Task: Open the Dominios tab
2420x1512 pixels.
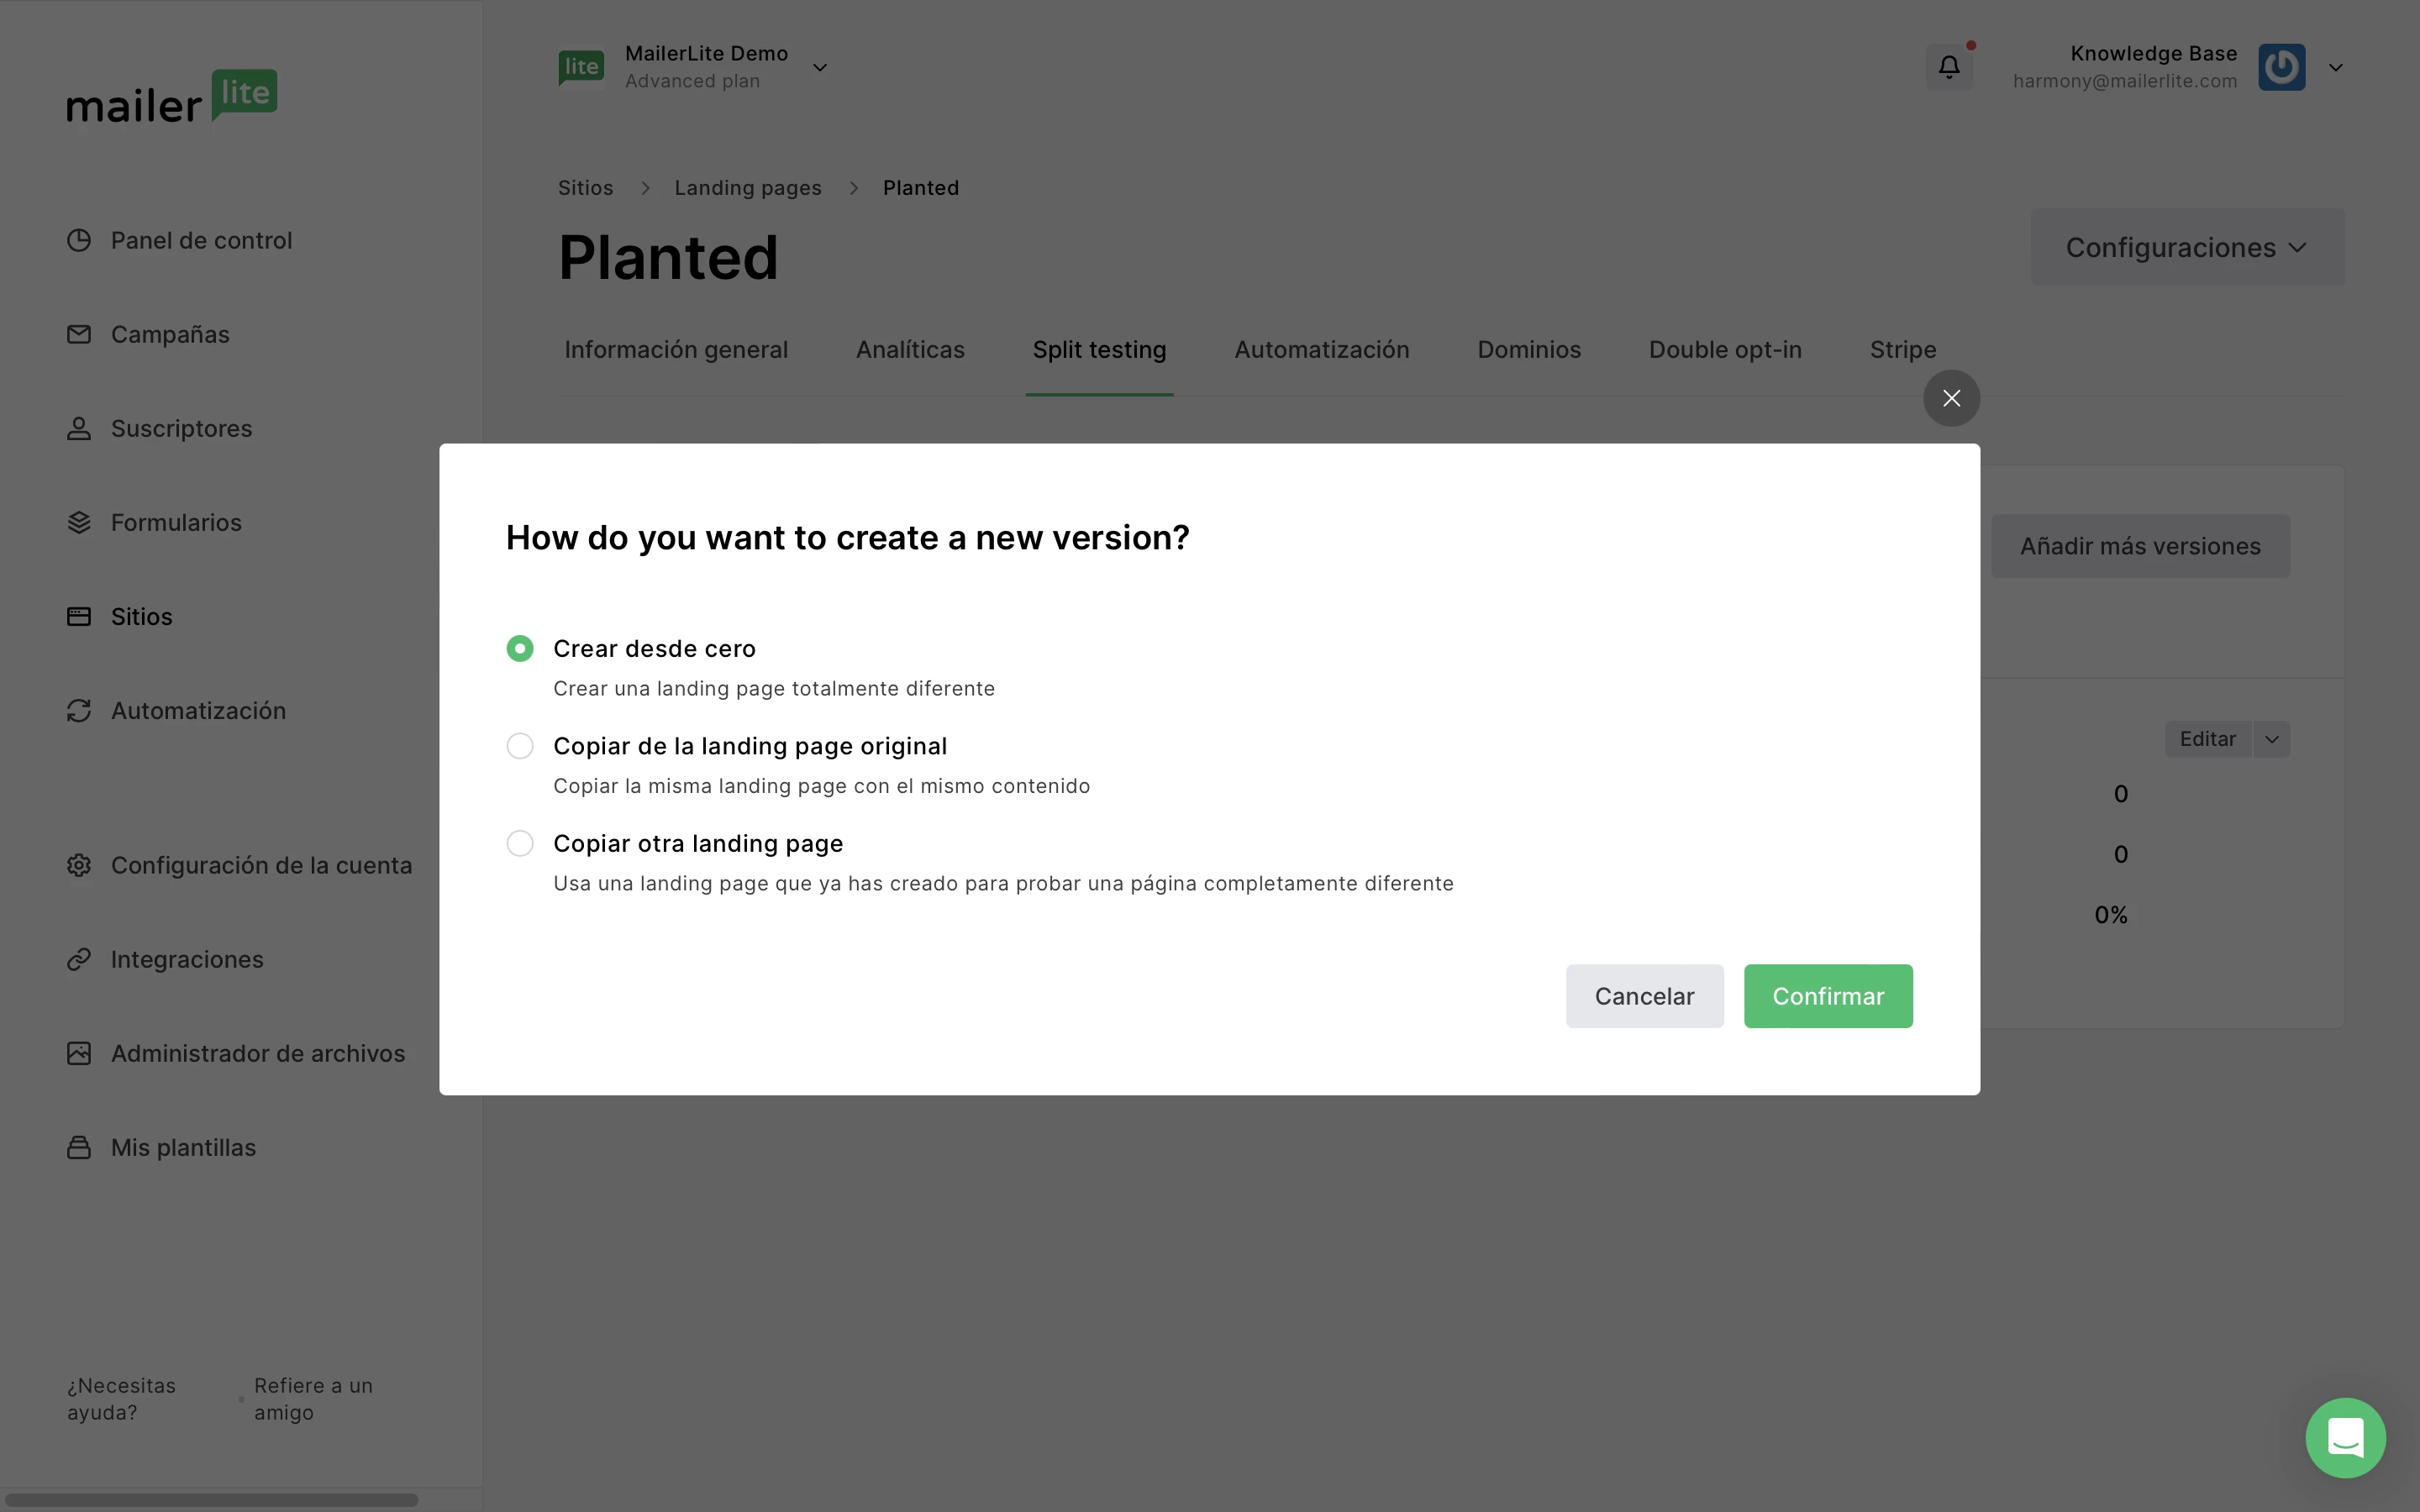Action: [1529, 350]
